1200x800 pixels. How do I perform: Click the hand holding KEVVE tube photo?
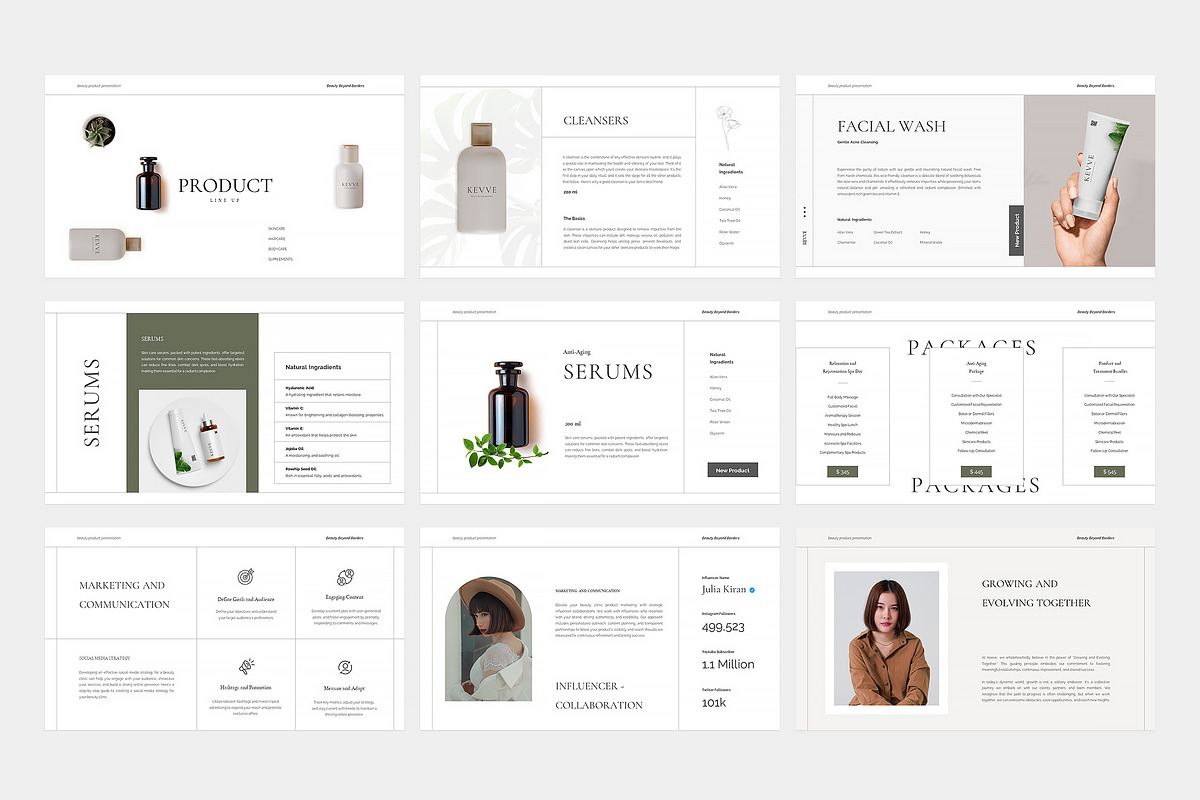tap(1089, 180)
